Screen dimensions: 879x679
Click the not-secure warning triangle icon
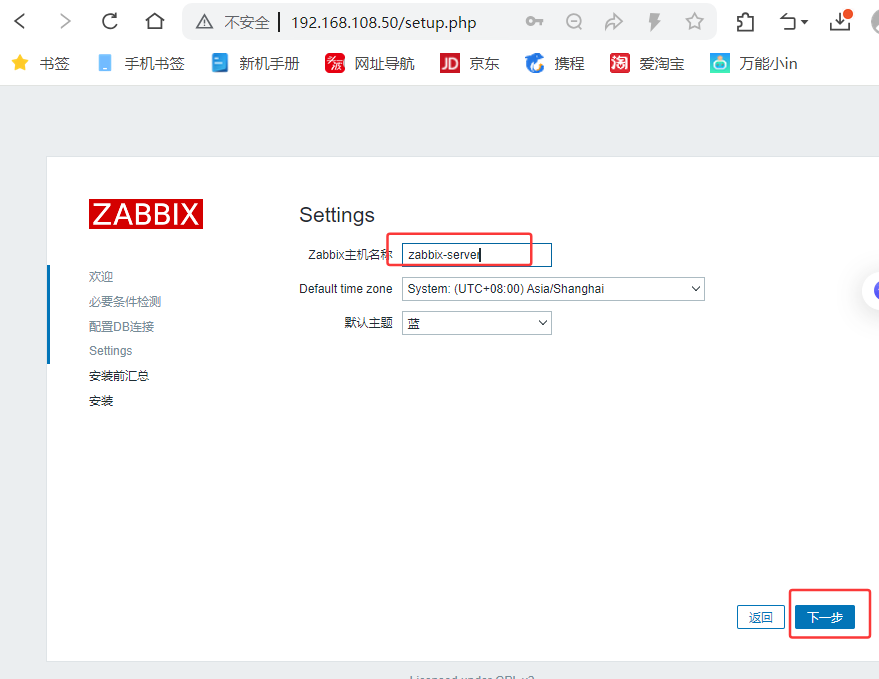click(205, 22)
